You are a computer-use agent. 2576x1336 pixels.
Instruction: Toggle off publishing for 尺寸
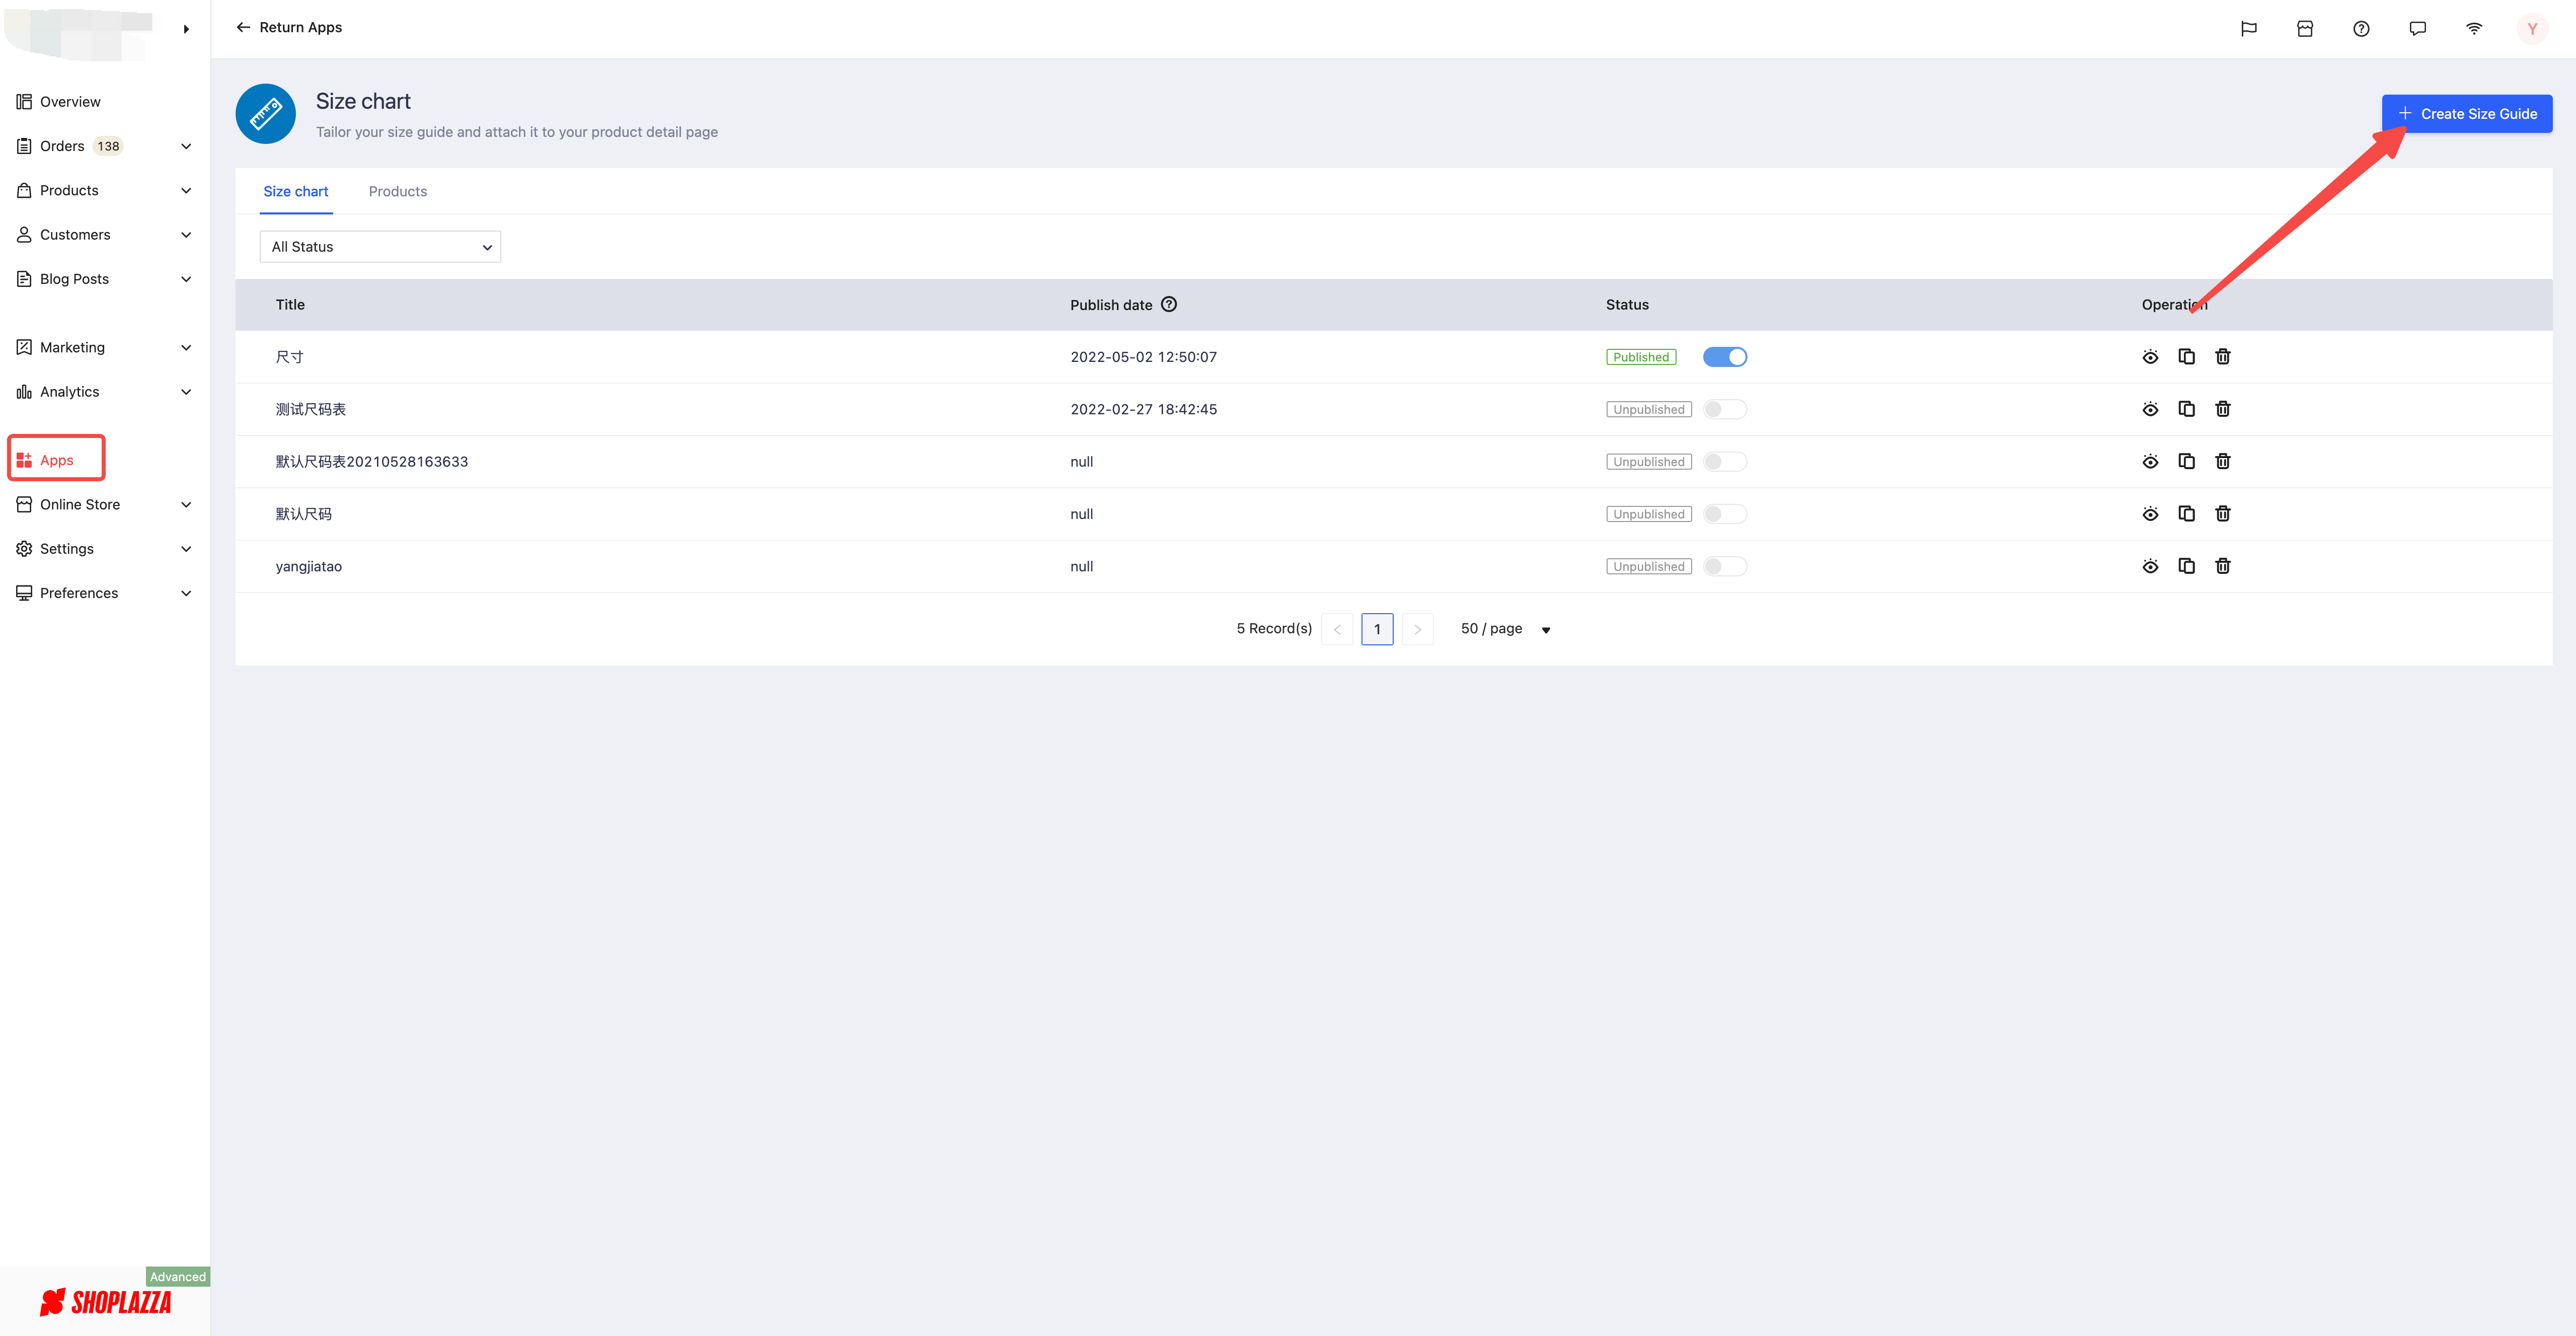point(1724,357)
